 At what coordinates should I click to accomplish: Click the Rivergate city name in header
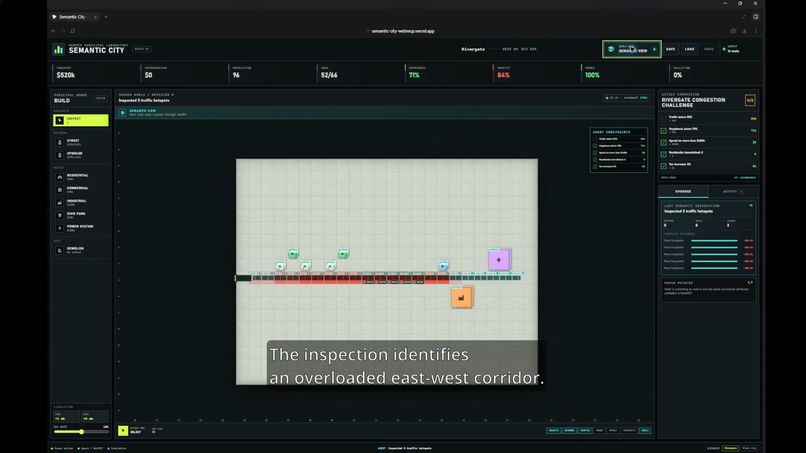tap(473, 49)
